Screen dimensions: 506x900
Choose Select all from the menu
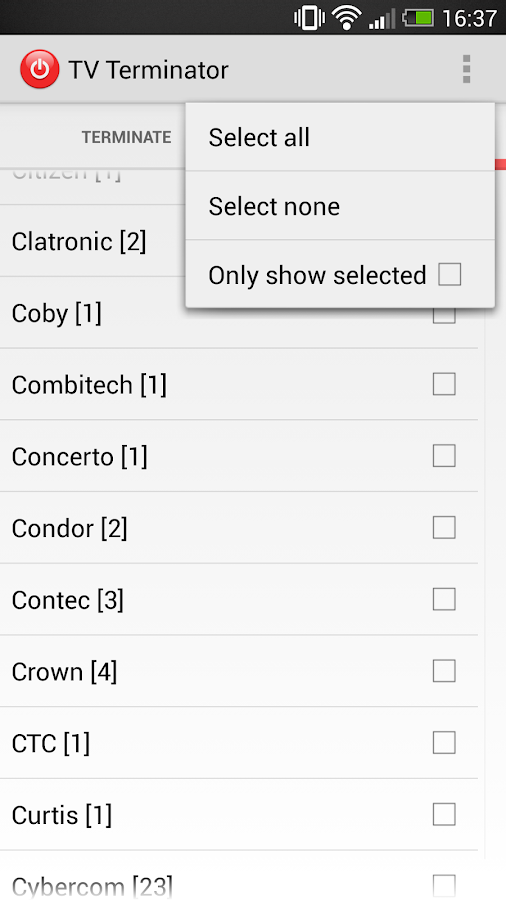pos(340,137)
